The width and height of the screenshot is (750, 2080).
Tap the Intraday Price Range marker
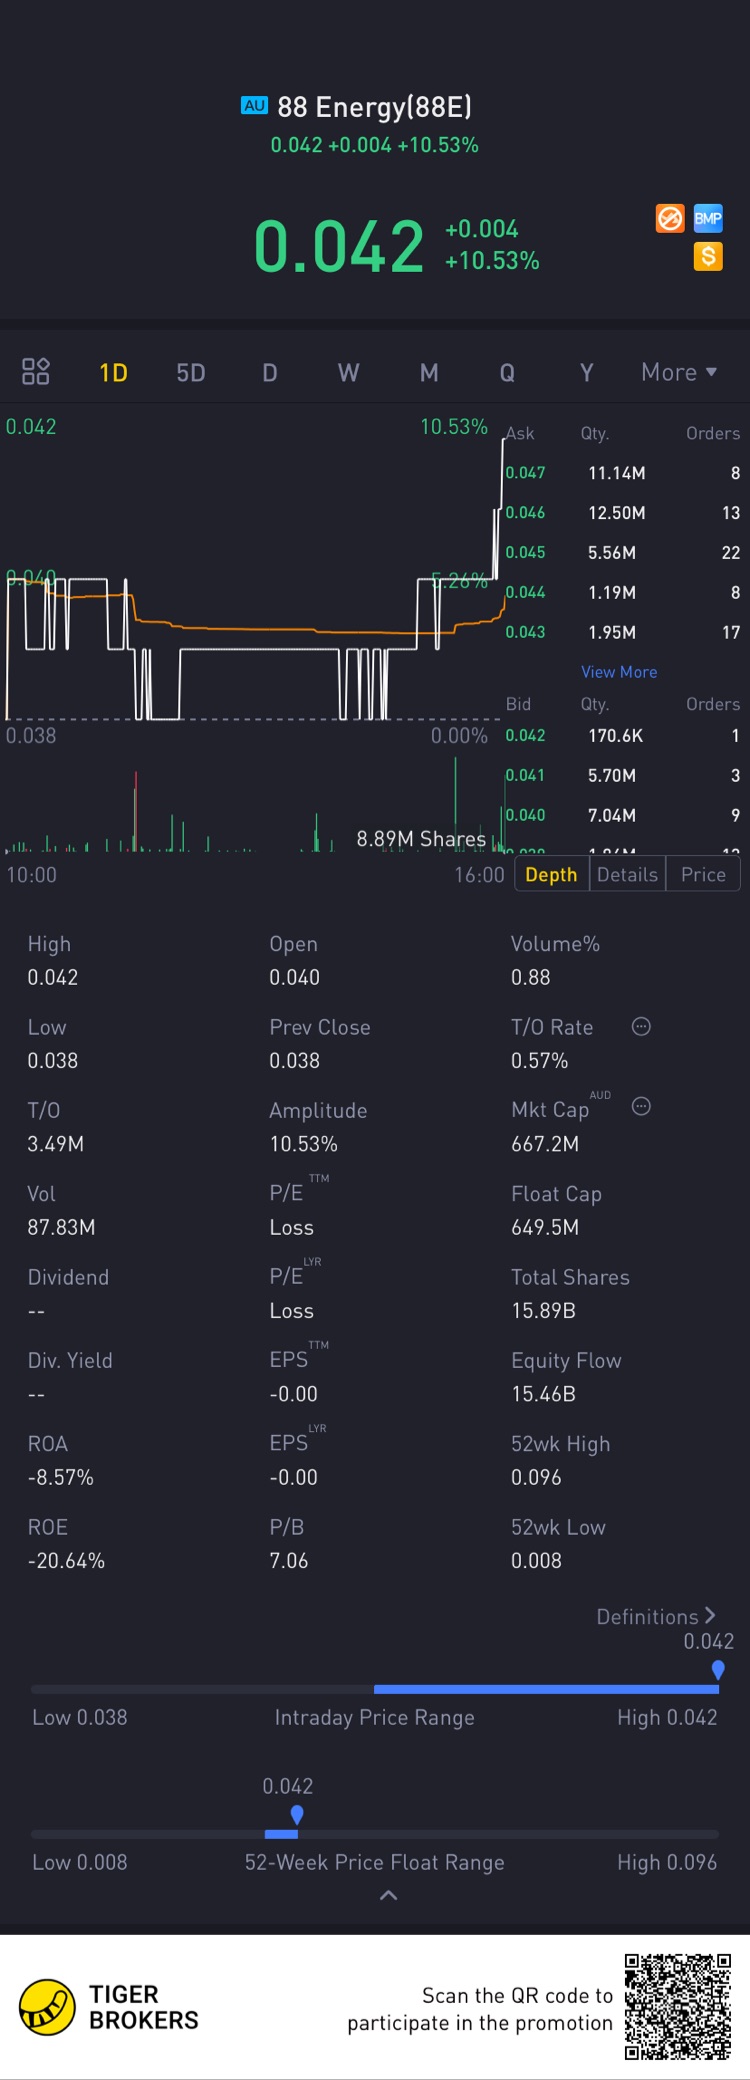click(x=718, y=1670)
